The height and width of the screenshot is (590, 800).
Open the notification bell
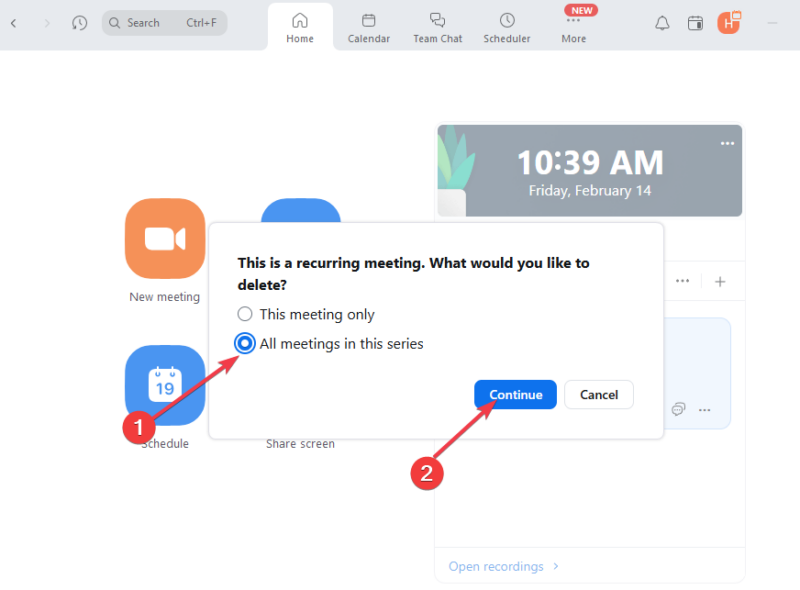(661, 22)
